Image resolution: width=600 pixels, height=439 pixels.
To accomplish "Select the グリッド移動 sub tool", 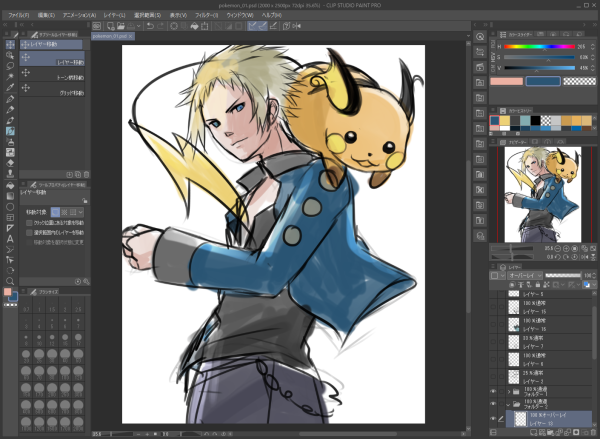I will (x=52, y=89).
